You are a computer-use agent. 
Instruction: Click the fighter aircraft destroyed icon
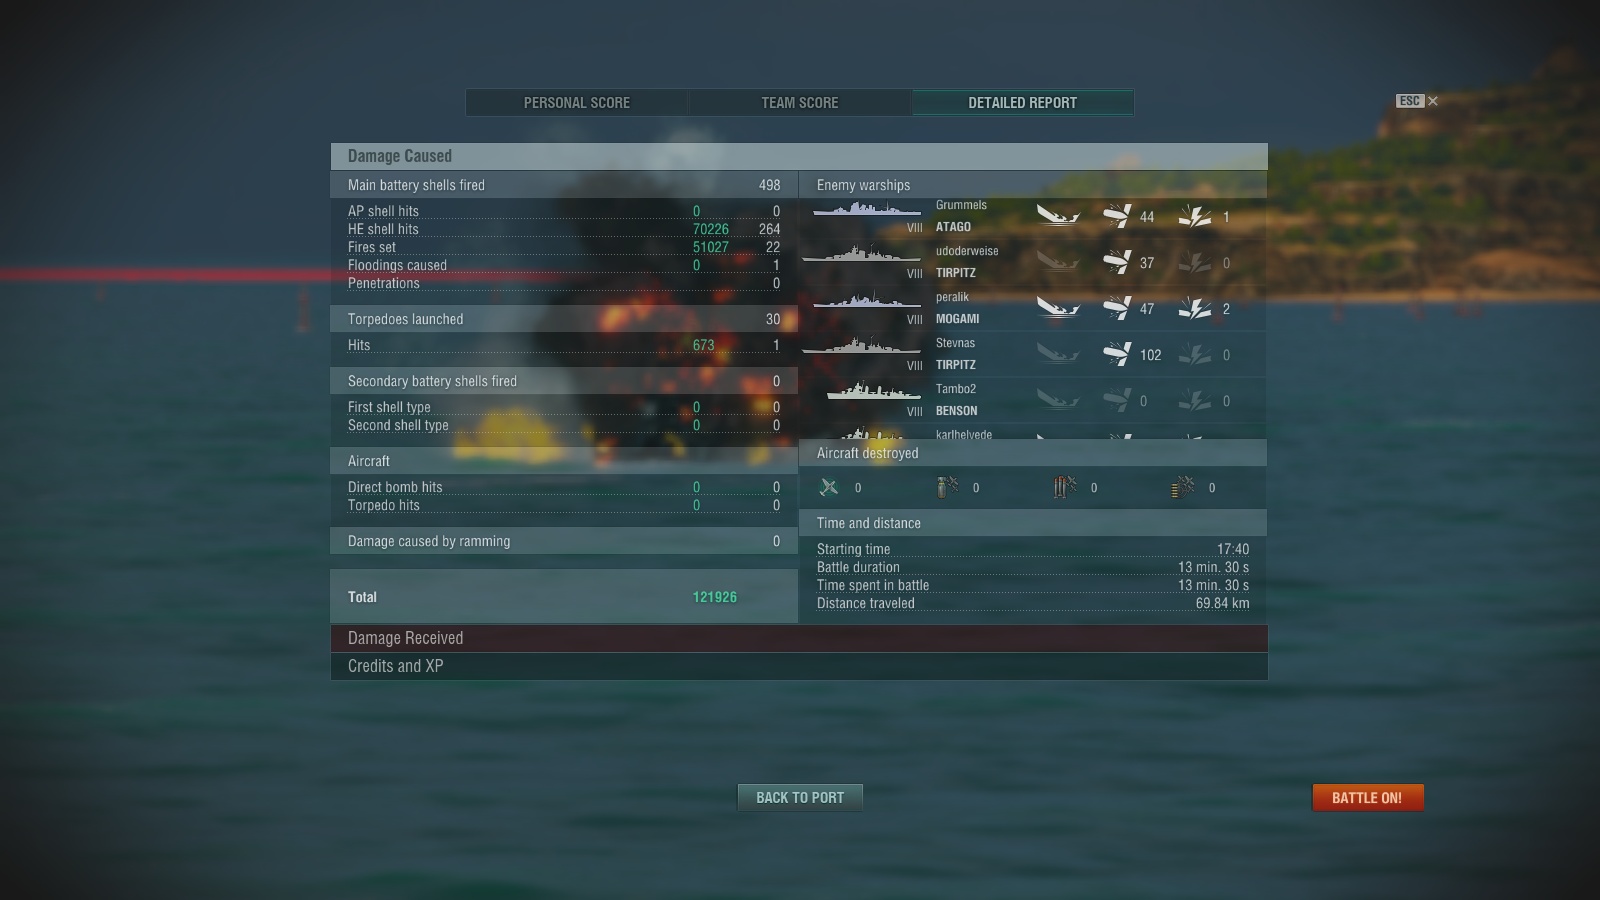(x=829, y=487)
